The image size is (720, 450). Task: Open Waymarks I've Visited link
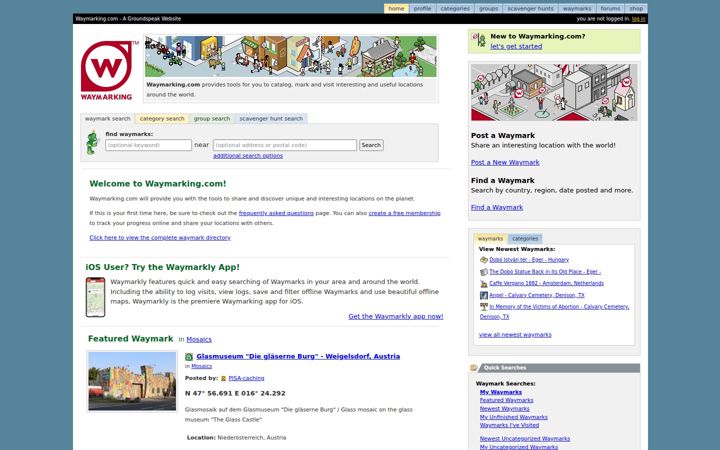pyautogui.click(x=509, y=425)
